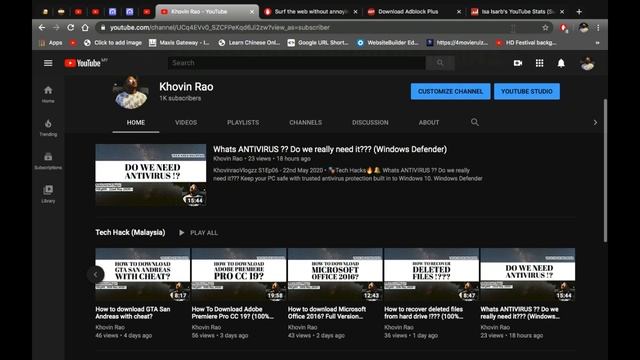Click YOUTUBE STUDIO button

[527, 91]
